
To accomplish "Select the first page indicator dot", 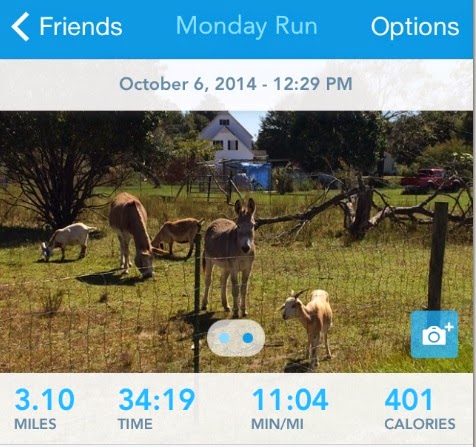I will pyautogui.click(x=225, y=338).
